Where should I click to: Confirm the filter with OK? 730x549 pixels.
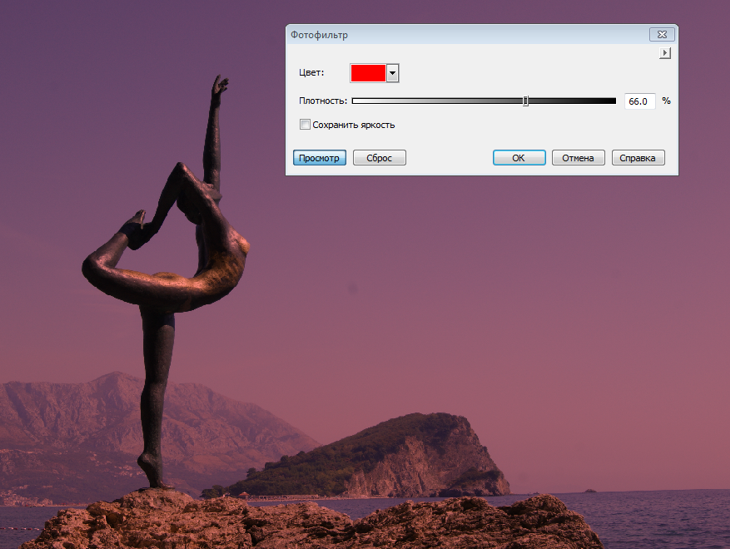pyautogui.click(x=518, y=158)
